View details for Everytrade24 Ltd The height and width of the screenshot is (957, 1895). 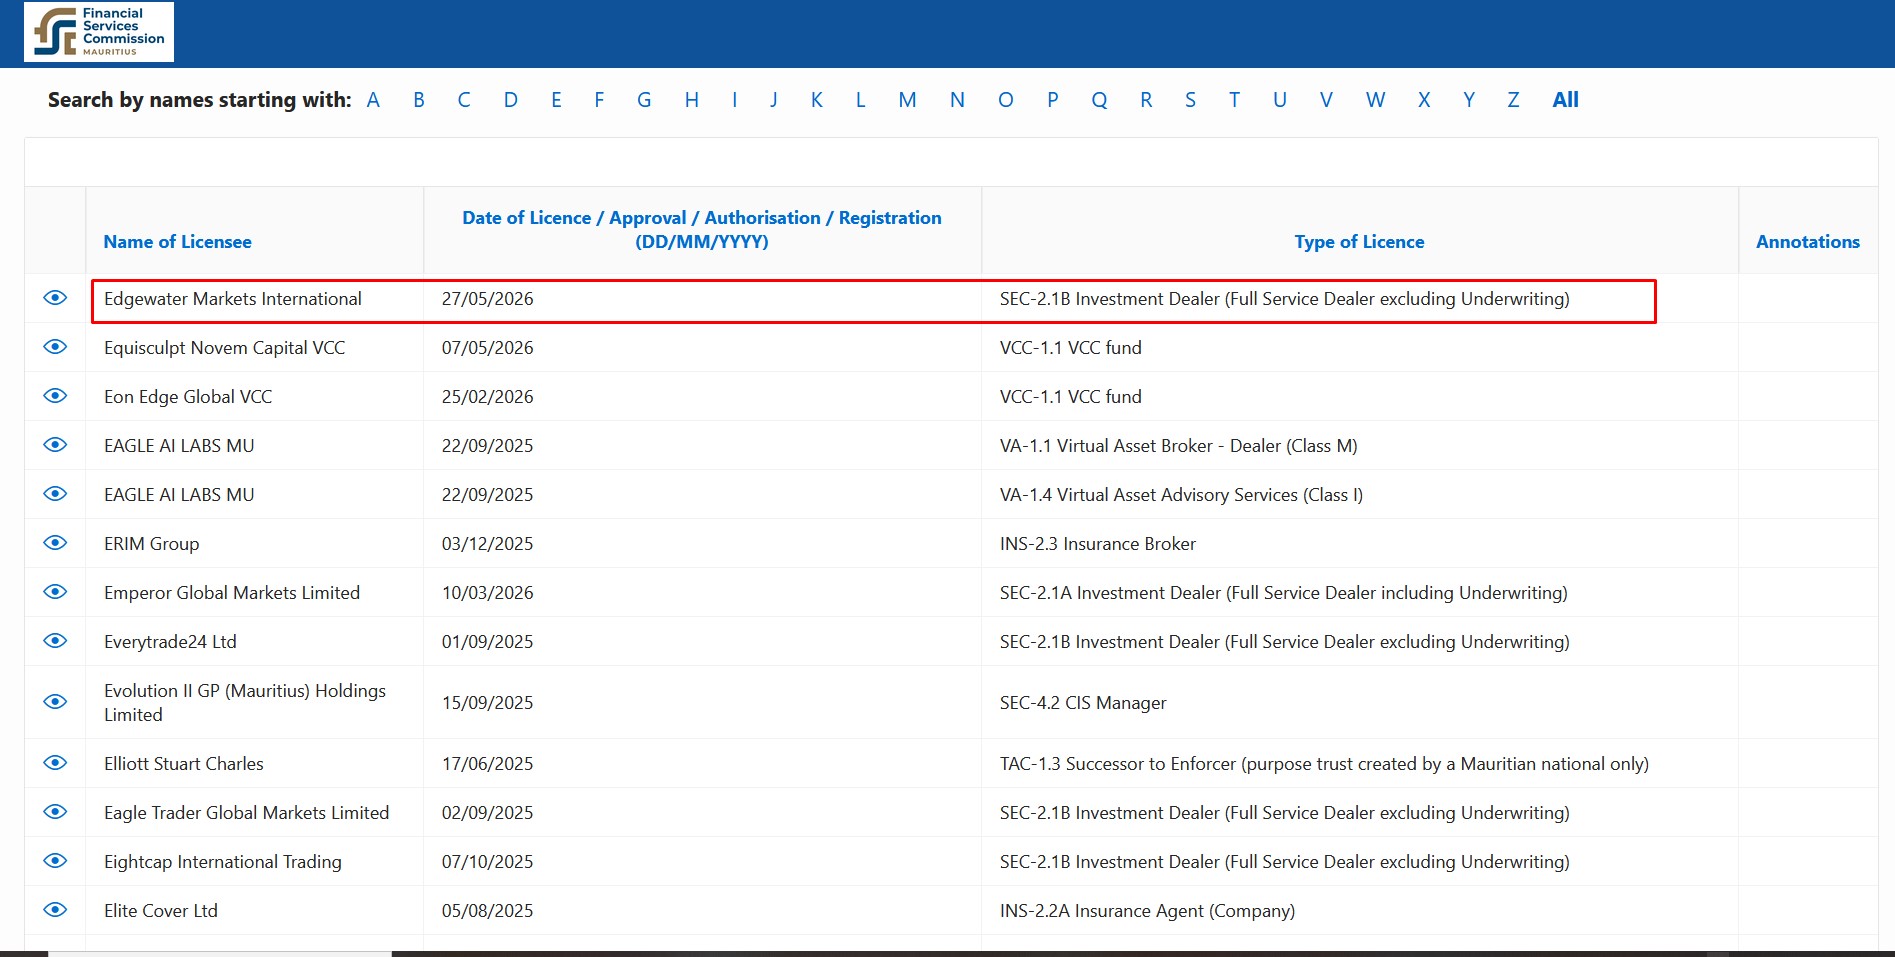55,641
